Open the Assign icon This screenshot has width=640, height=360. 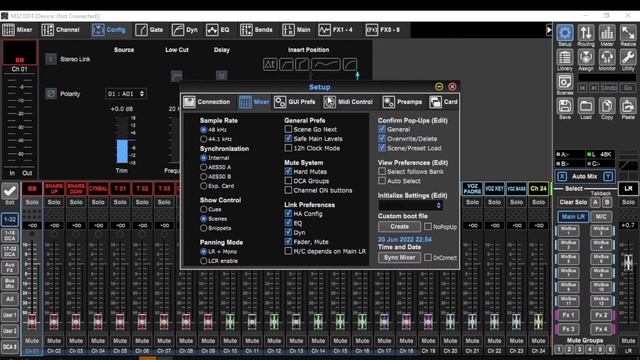coord(586,58)
